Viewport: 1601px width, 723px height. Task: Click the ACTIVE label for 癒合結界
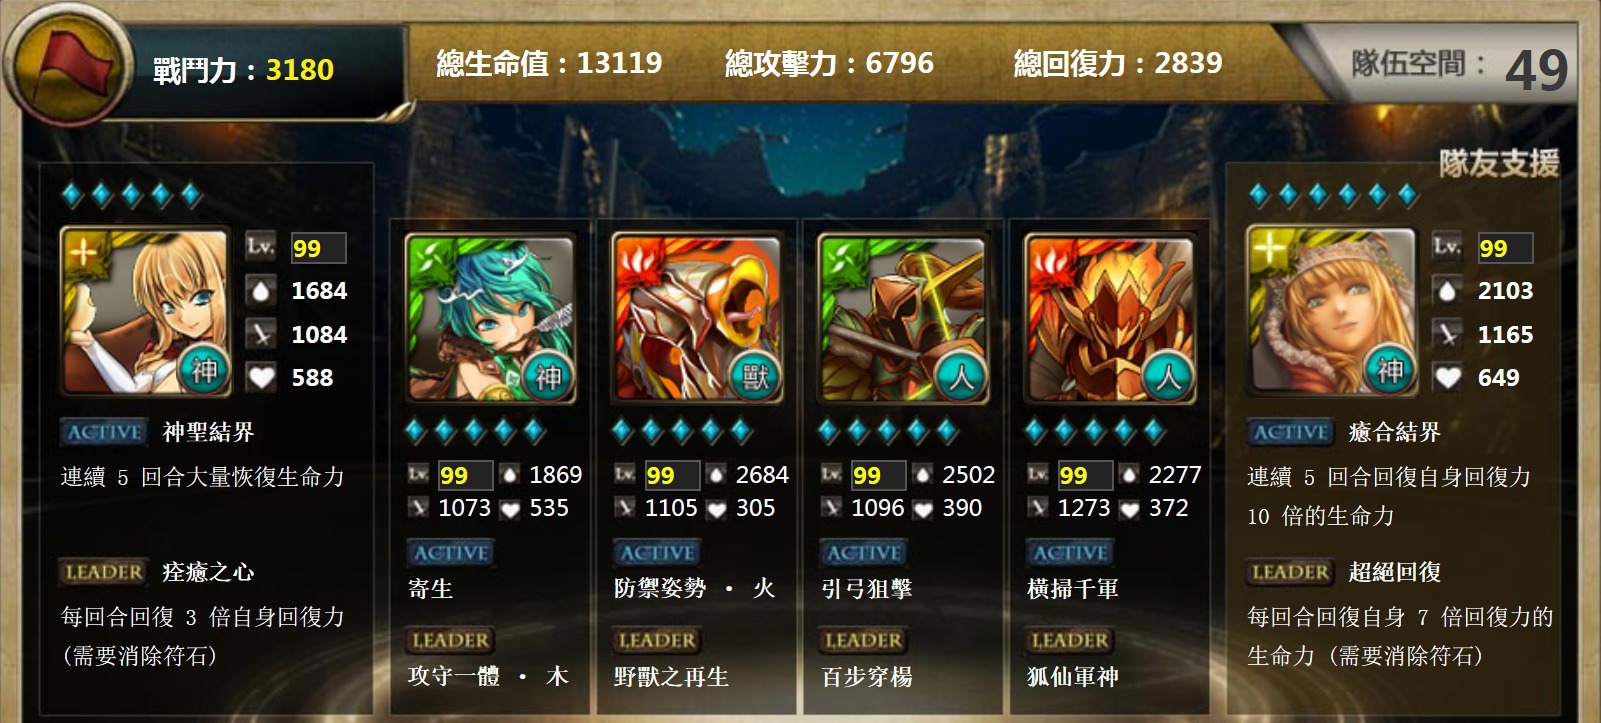(x=1291, y=432)
